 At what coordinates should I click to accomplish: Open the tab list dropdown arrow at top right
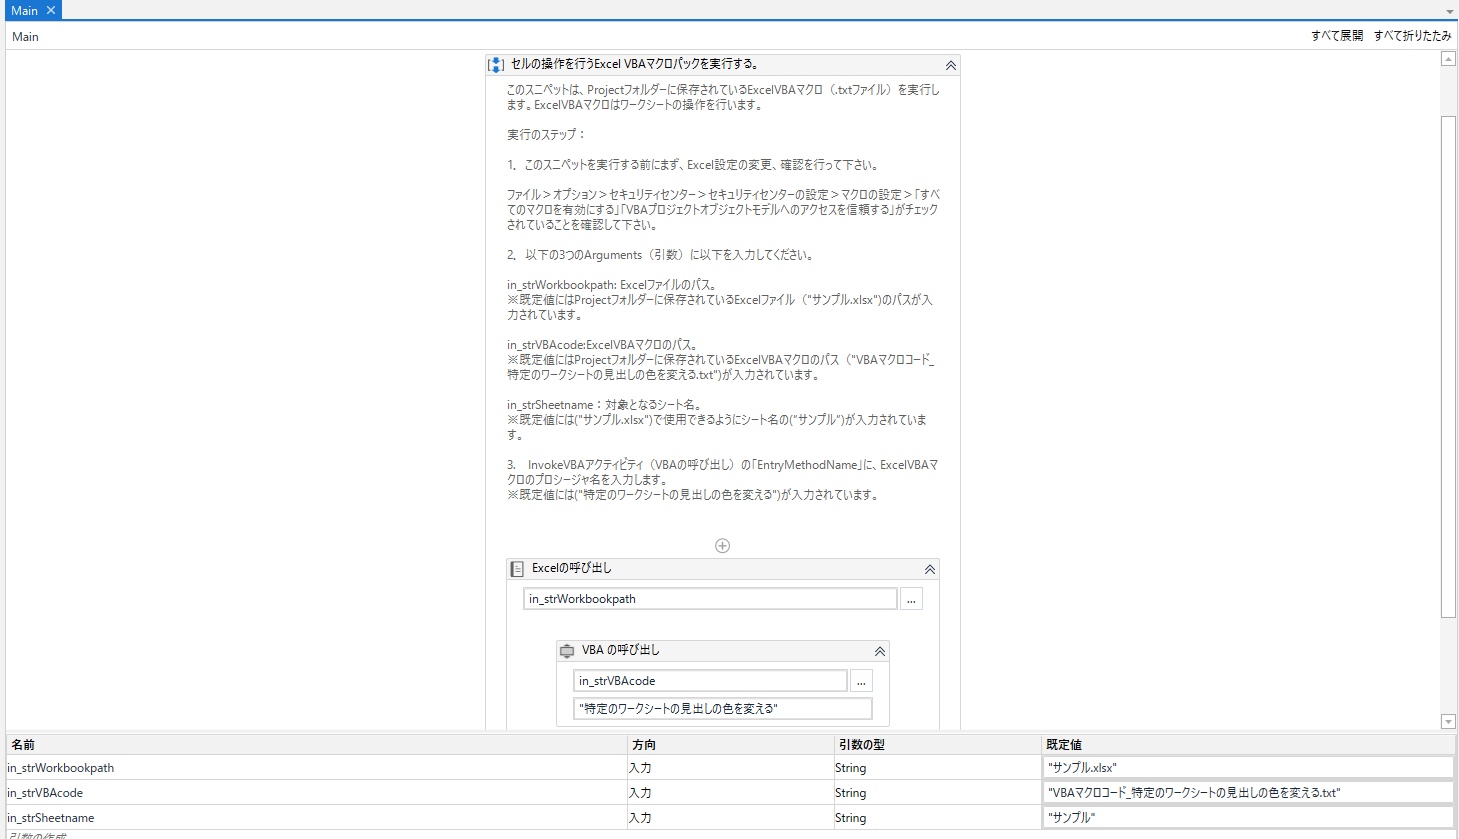[x=1450, y=11]
